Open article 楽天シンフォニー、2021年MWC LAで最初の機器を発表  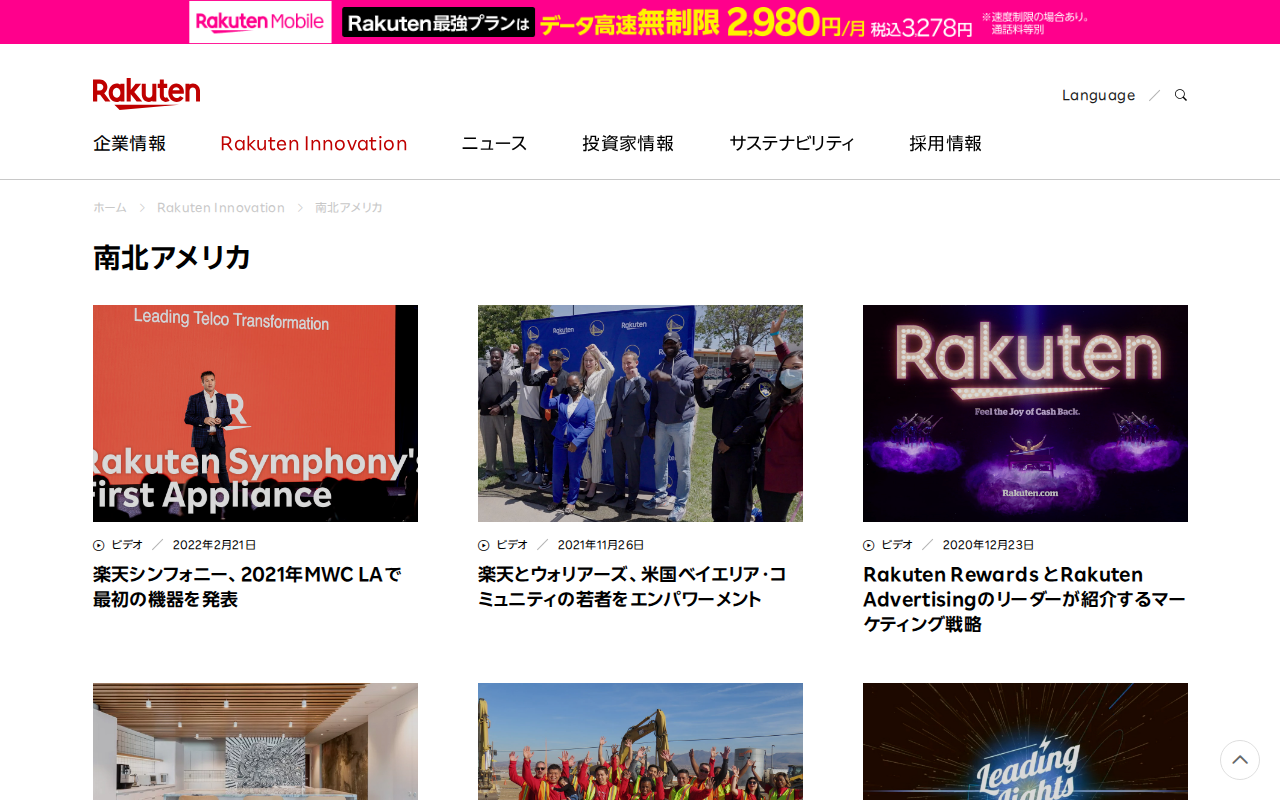click(247, 587)
